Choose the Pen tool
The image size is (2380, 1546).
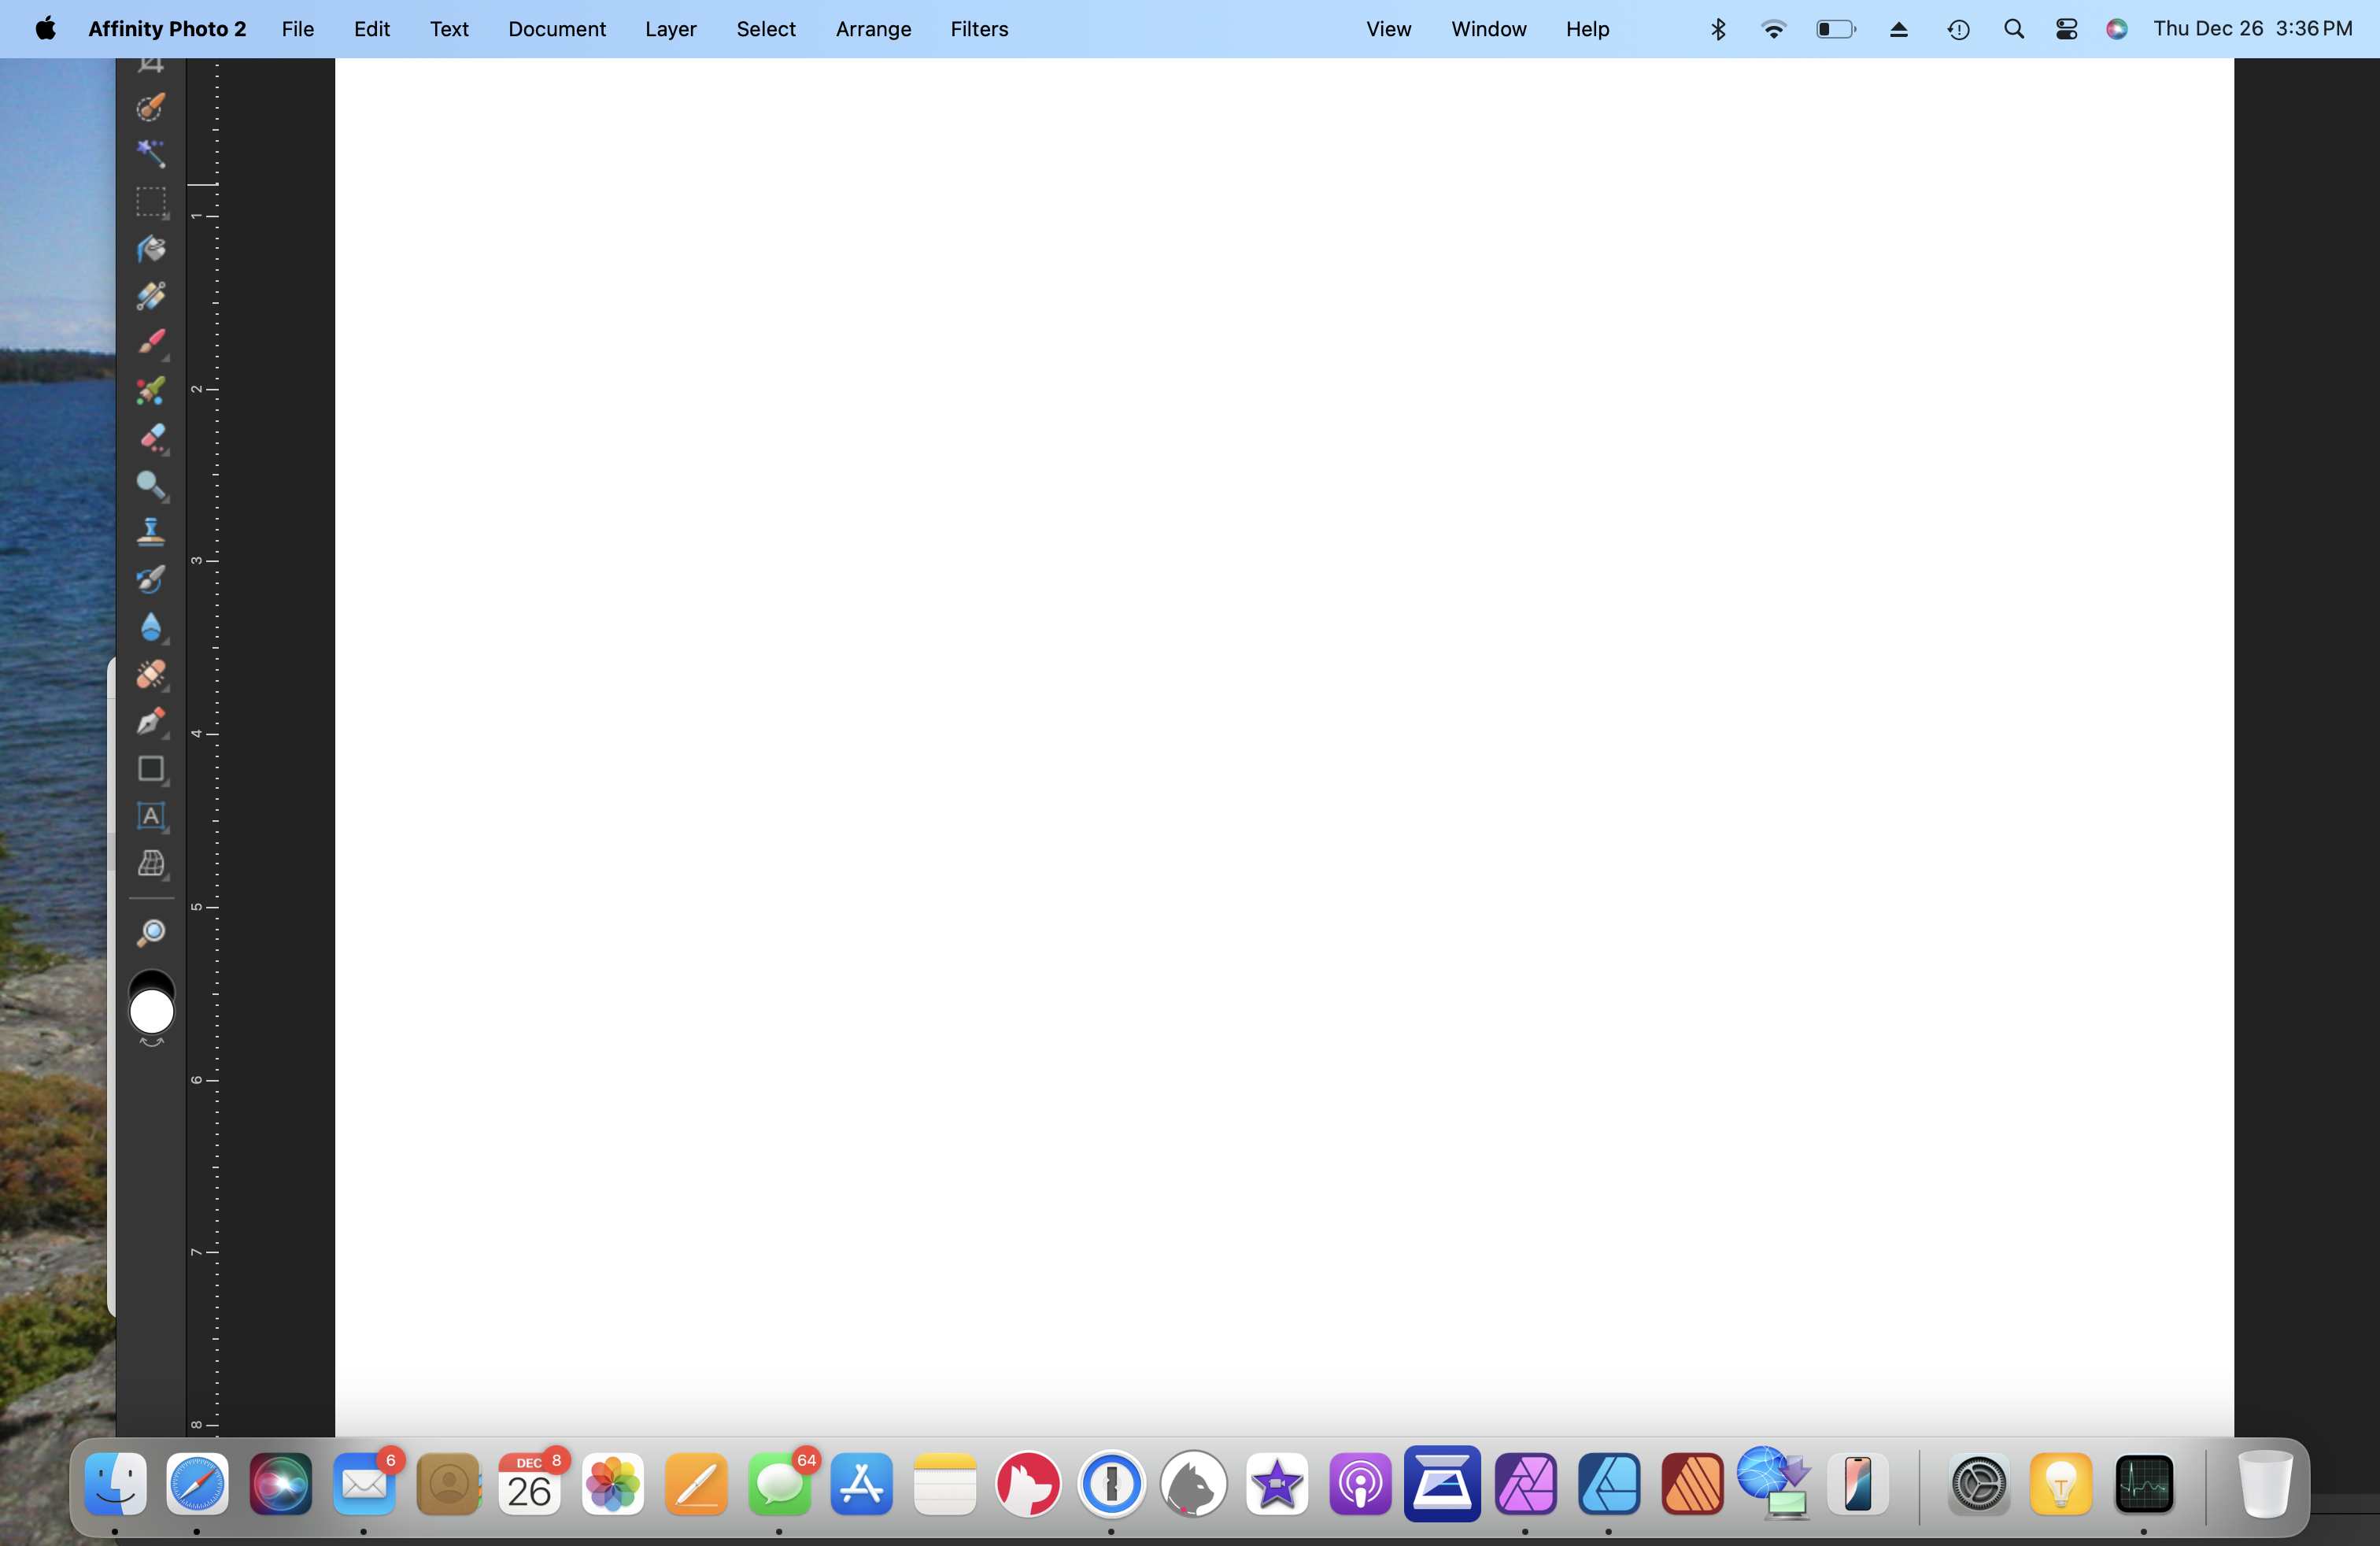click(150, 721)
